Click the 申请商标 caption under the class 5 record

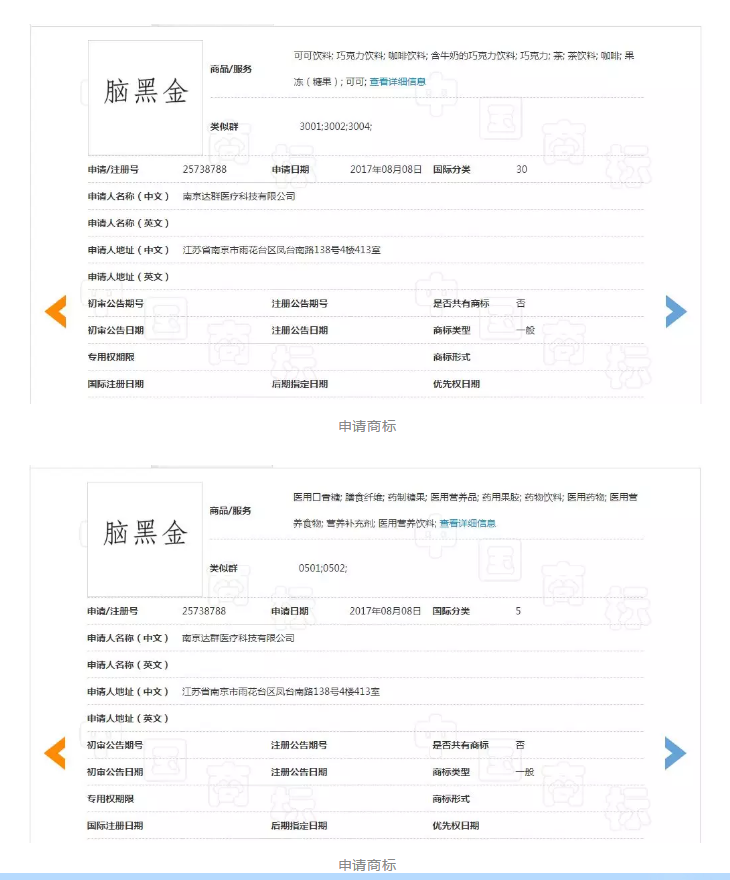(x=368, y=865)
